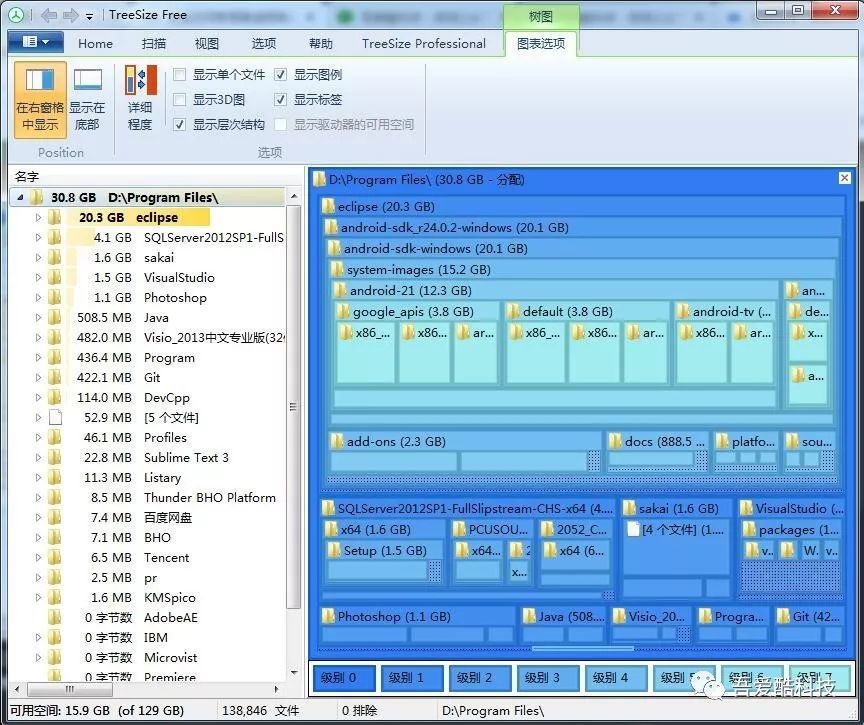Open the quick access toolbar dropdown arrow
The height and width of the screenshot is (725, 864).
(89, 17)
